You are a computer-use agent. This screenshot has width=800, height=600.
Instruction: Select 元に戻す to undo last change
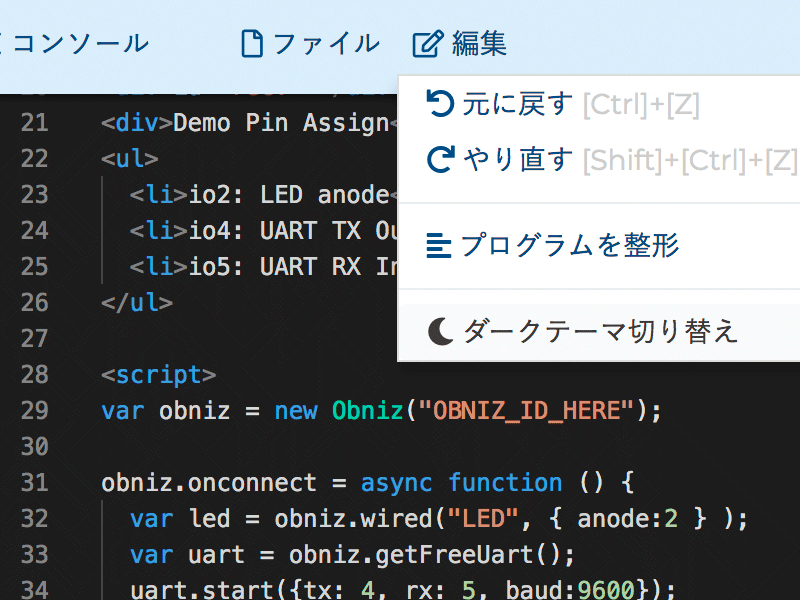(x=515, y=103)
